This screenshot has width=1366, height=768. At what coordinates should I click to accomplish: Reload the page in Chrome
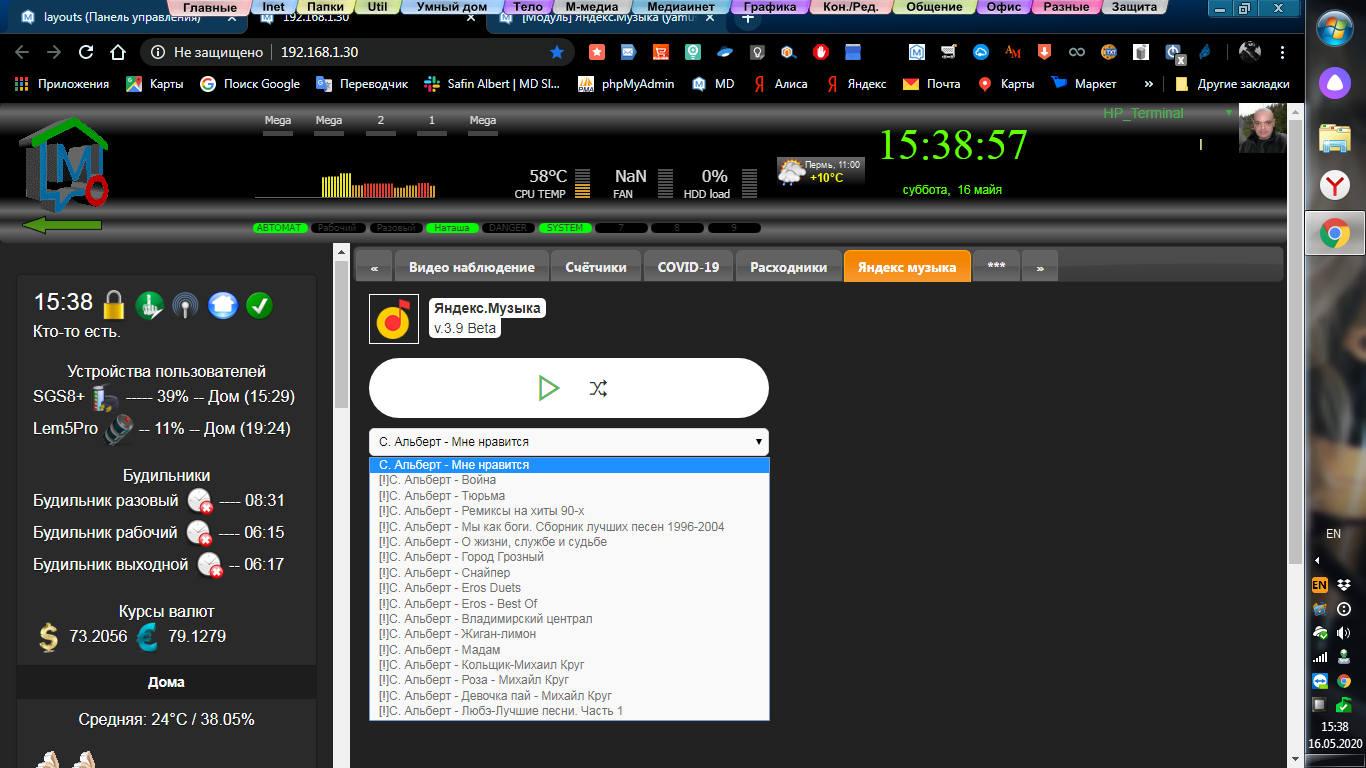click(x=86, y=52)
